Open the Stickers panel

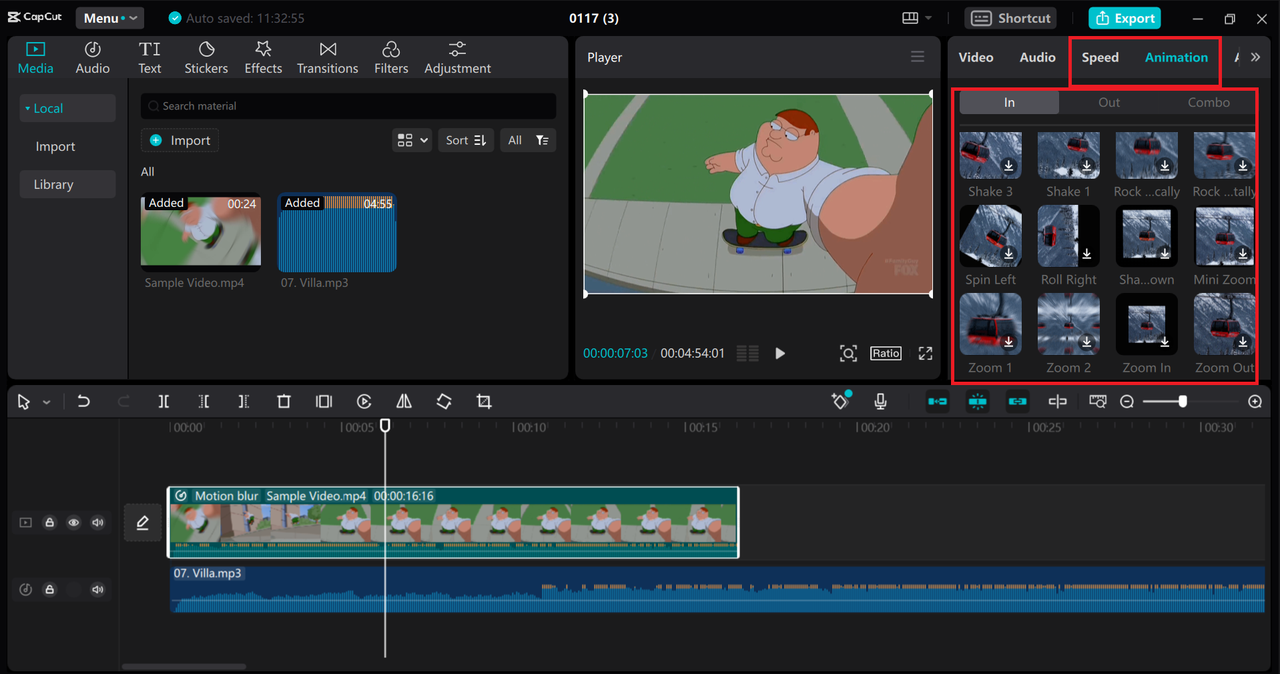(x=206, y=57)
